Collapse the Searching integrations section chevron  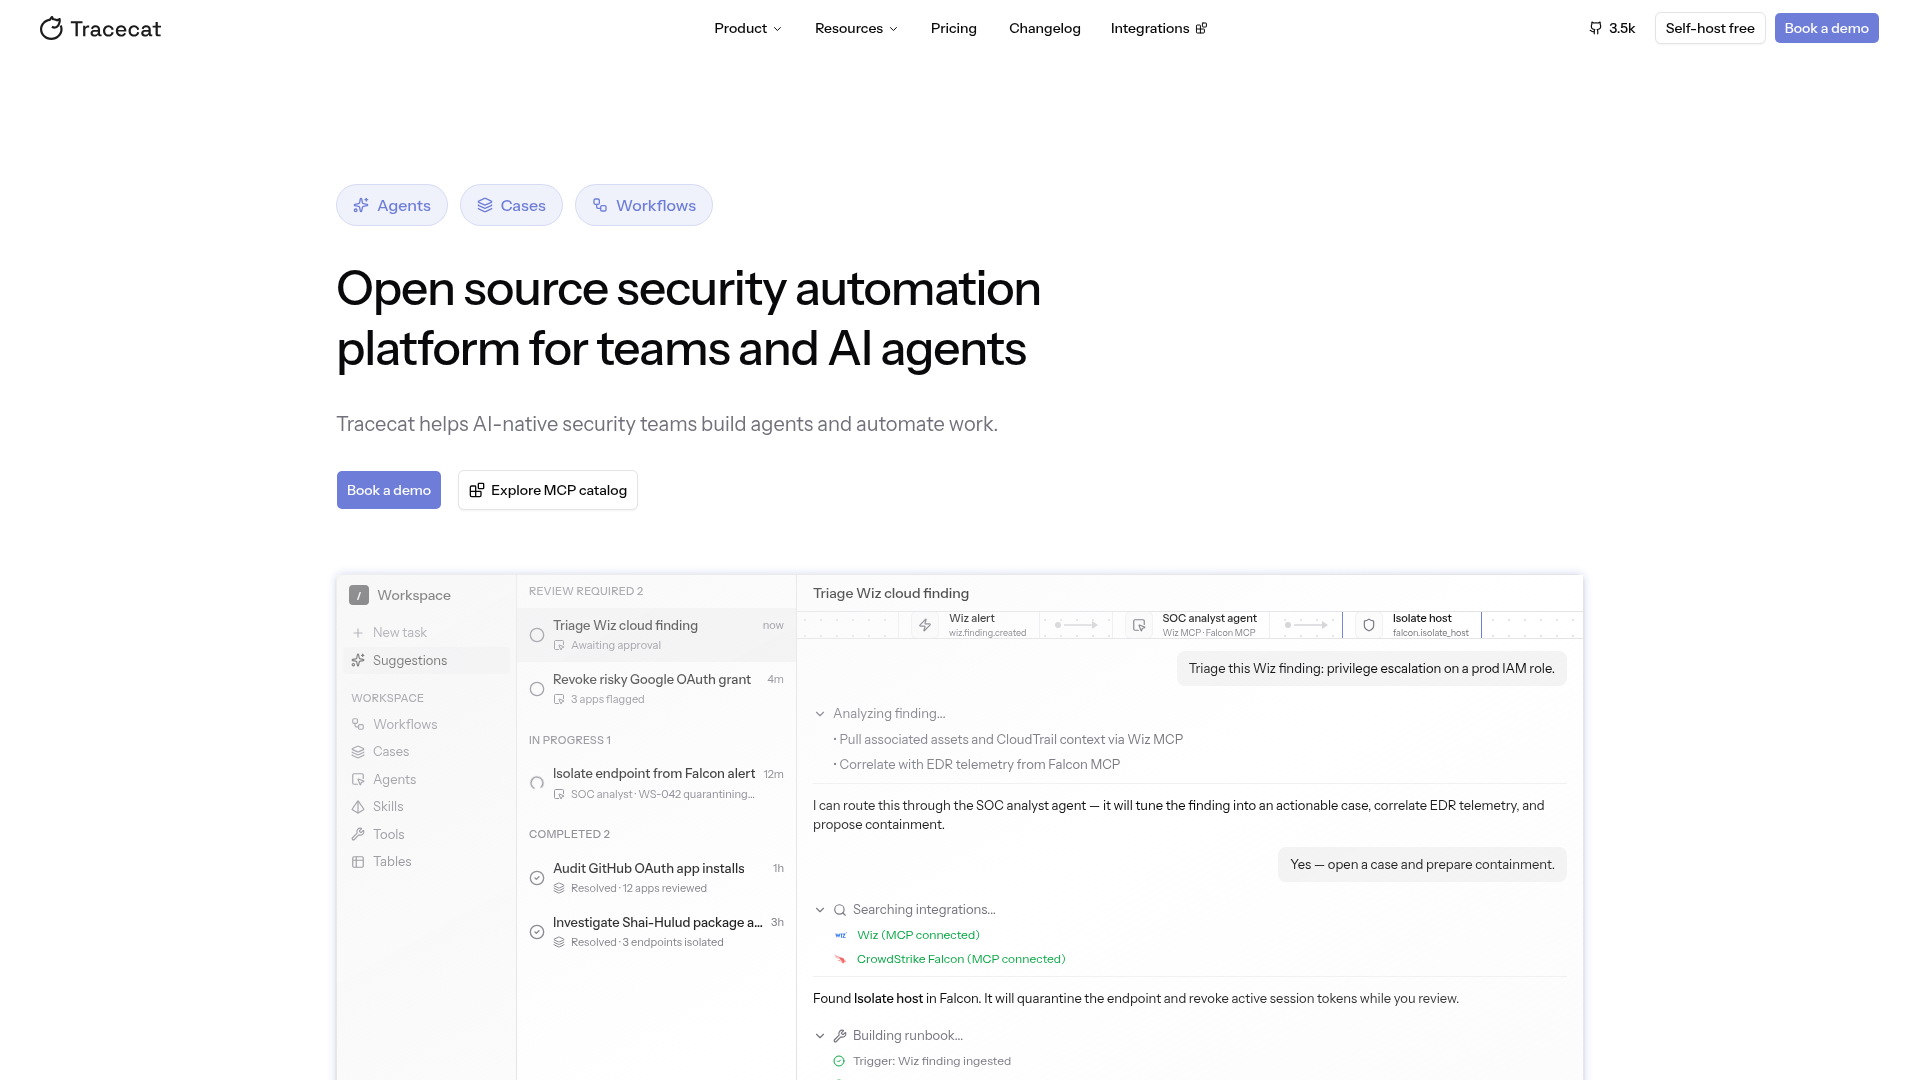point(820,910)
